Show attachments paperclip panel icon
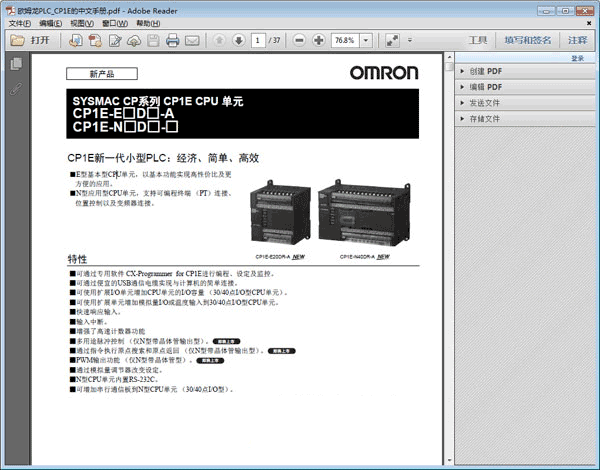Screen dimensions: 600x470 coord(16,88)
